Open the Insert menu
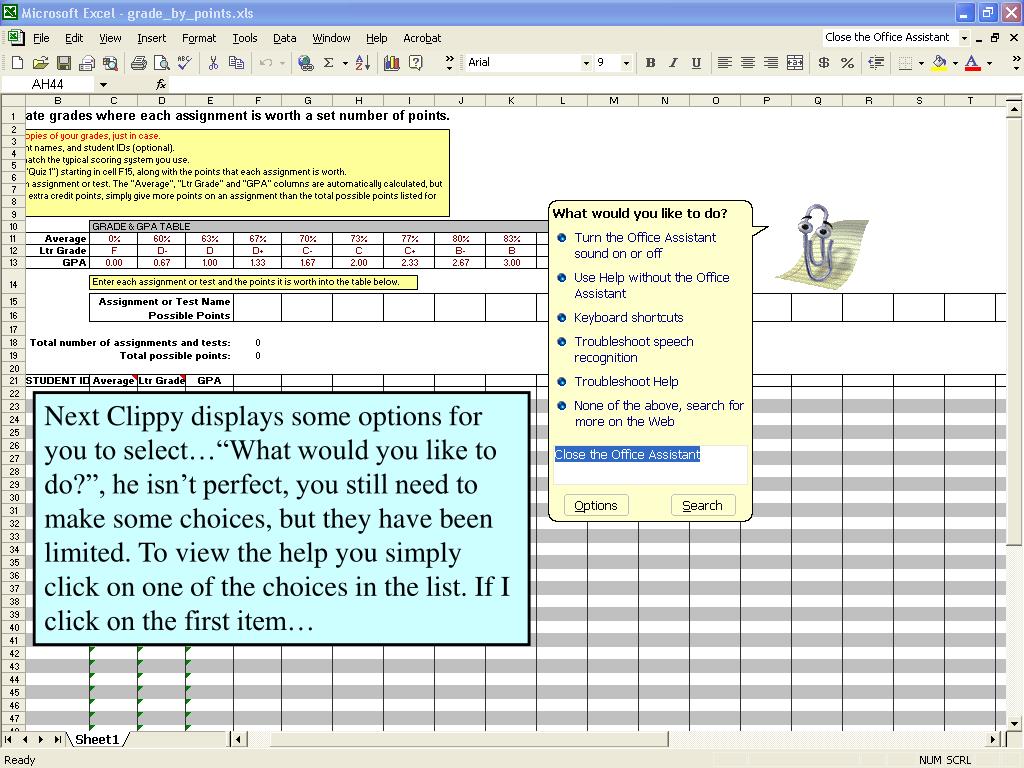Image resolution: width=1024 pixels, height=768 pixels. tap(152, 38)
